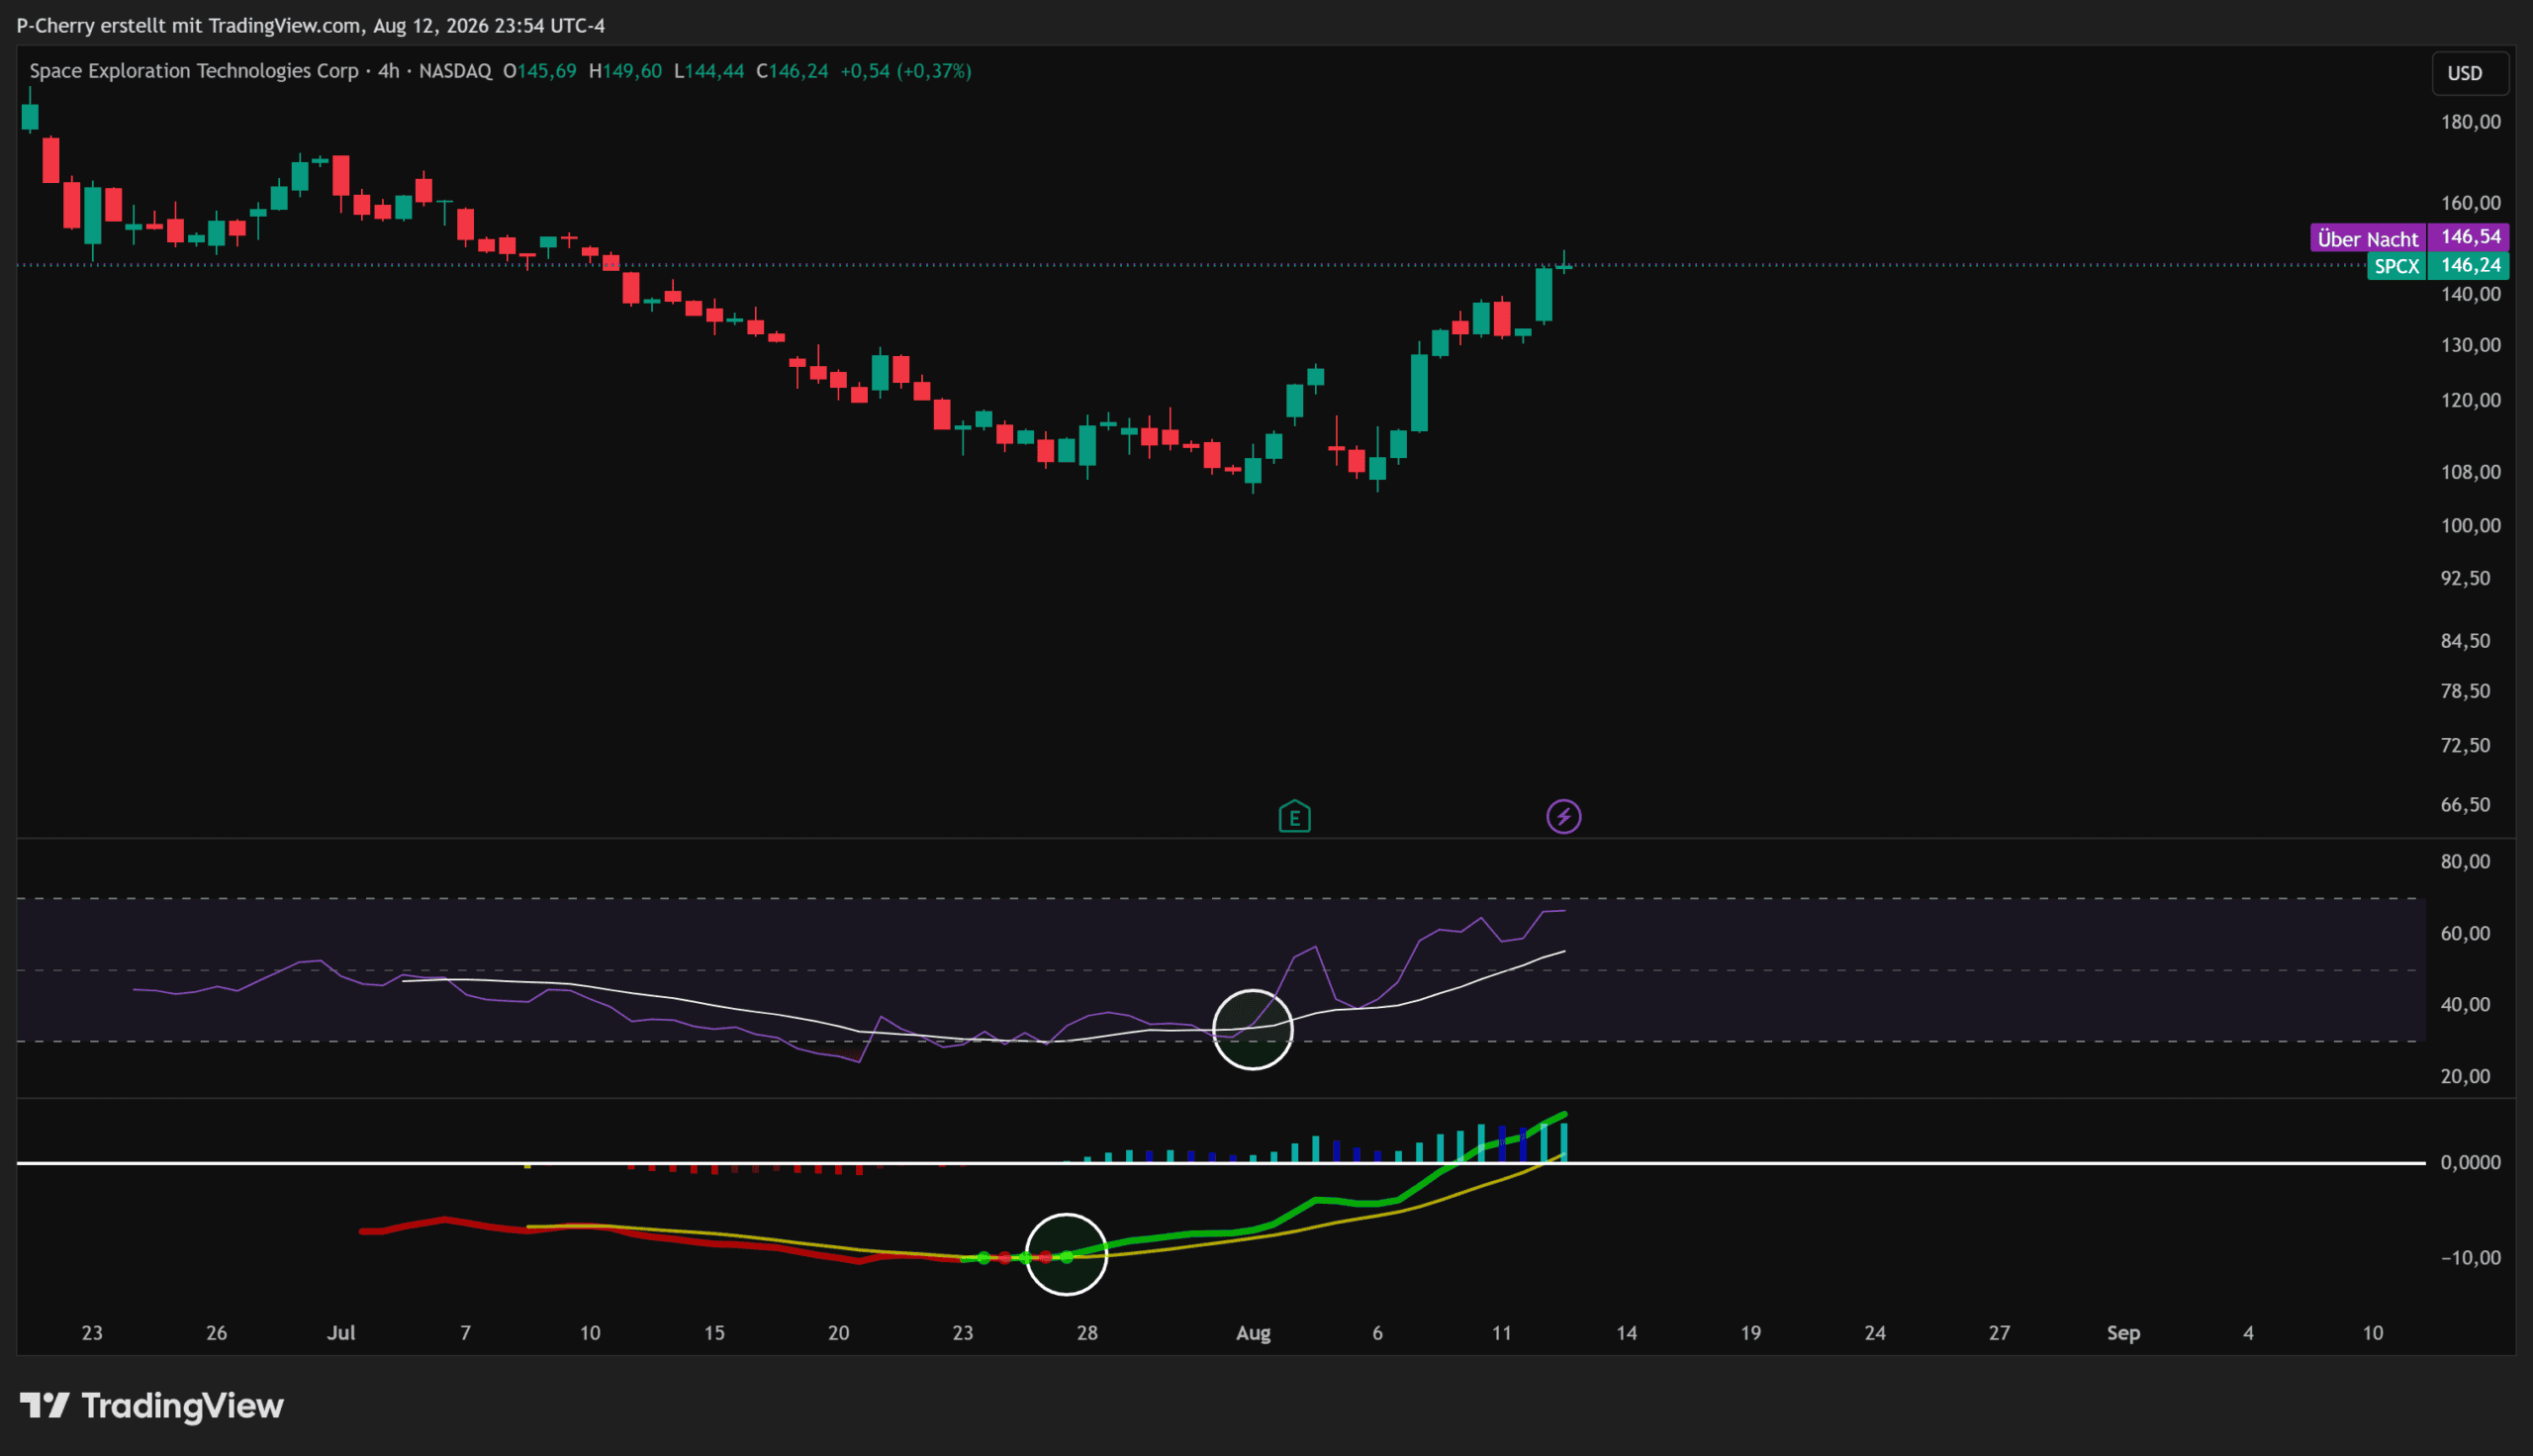This screenshot has height=1456, width=2533.
Task: Click the TradingView logo
Action: pos(152,1406)
